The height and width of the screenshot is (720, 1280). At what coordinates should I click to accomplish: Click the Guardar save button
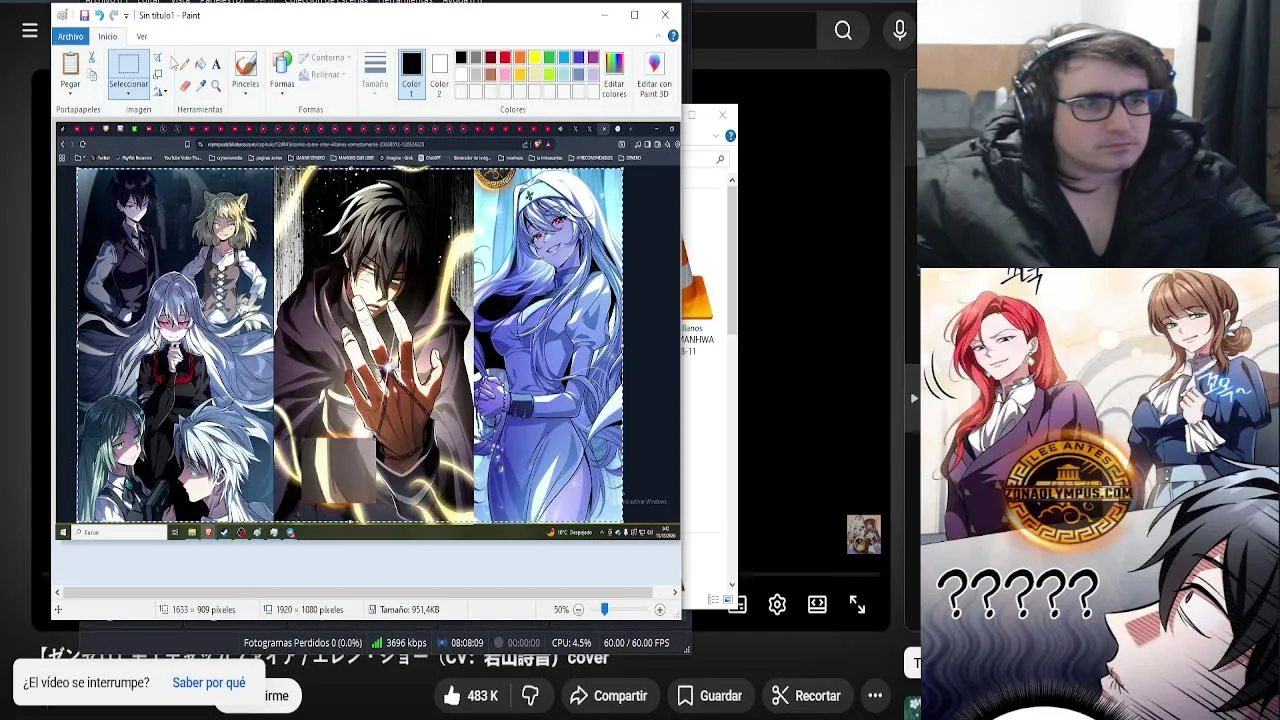[709, 696]
